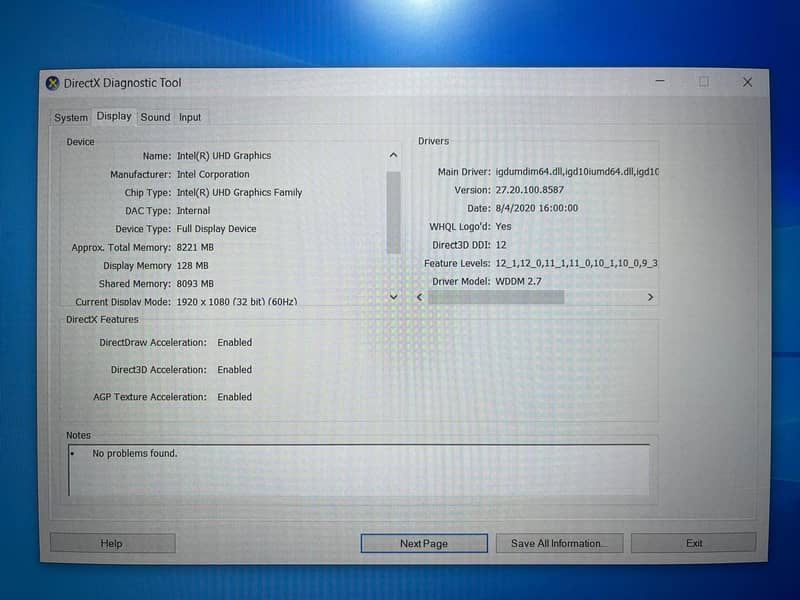The image size is (800, 600).
Task: Click the Notes text box
Action: pyautogui.click(x=359, y=470)
